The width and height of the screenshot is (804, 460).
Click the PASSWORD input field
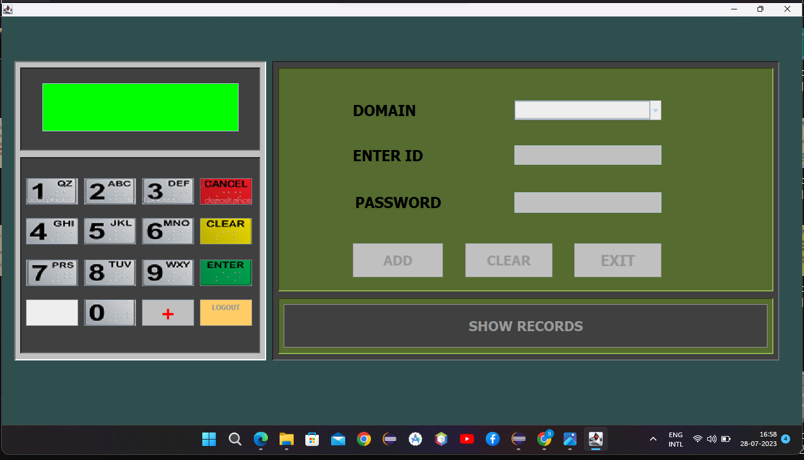tap(588, 203)
